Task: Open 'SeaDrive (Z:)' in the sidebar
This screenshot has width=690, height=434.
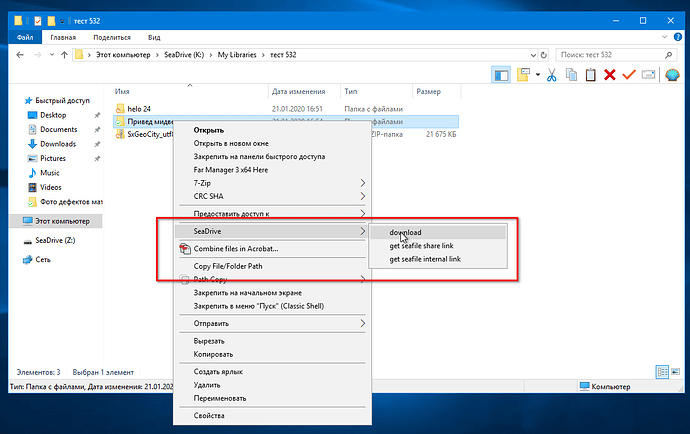Action: click(55, 240)
